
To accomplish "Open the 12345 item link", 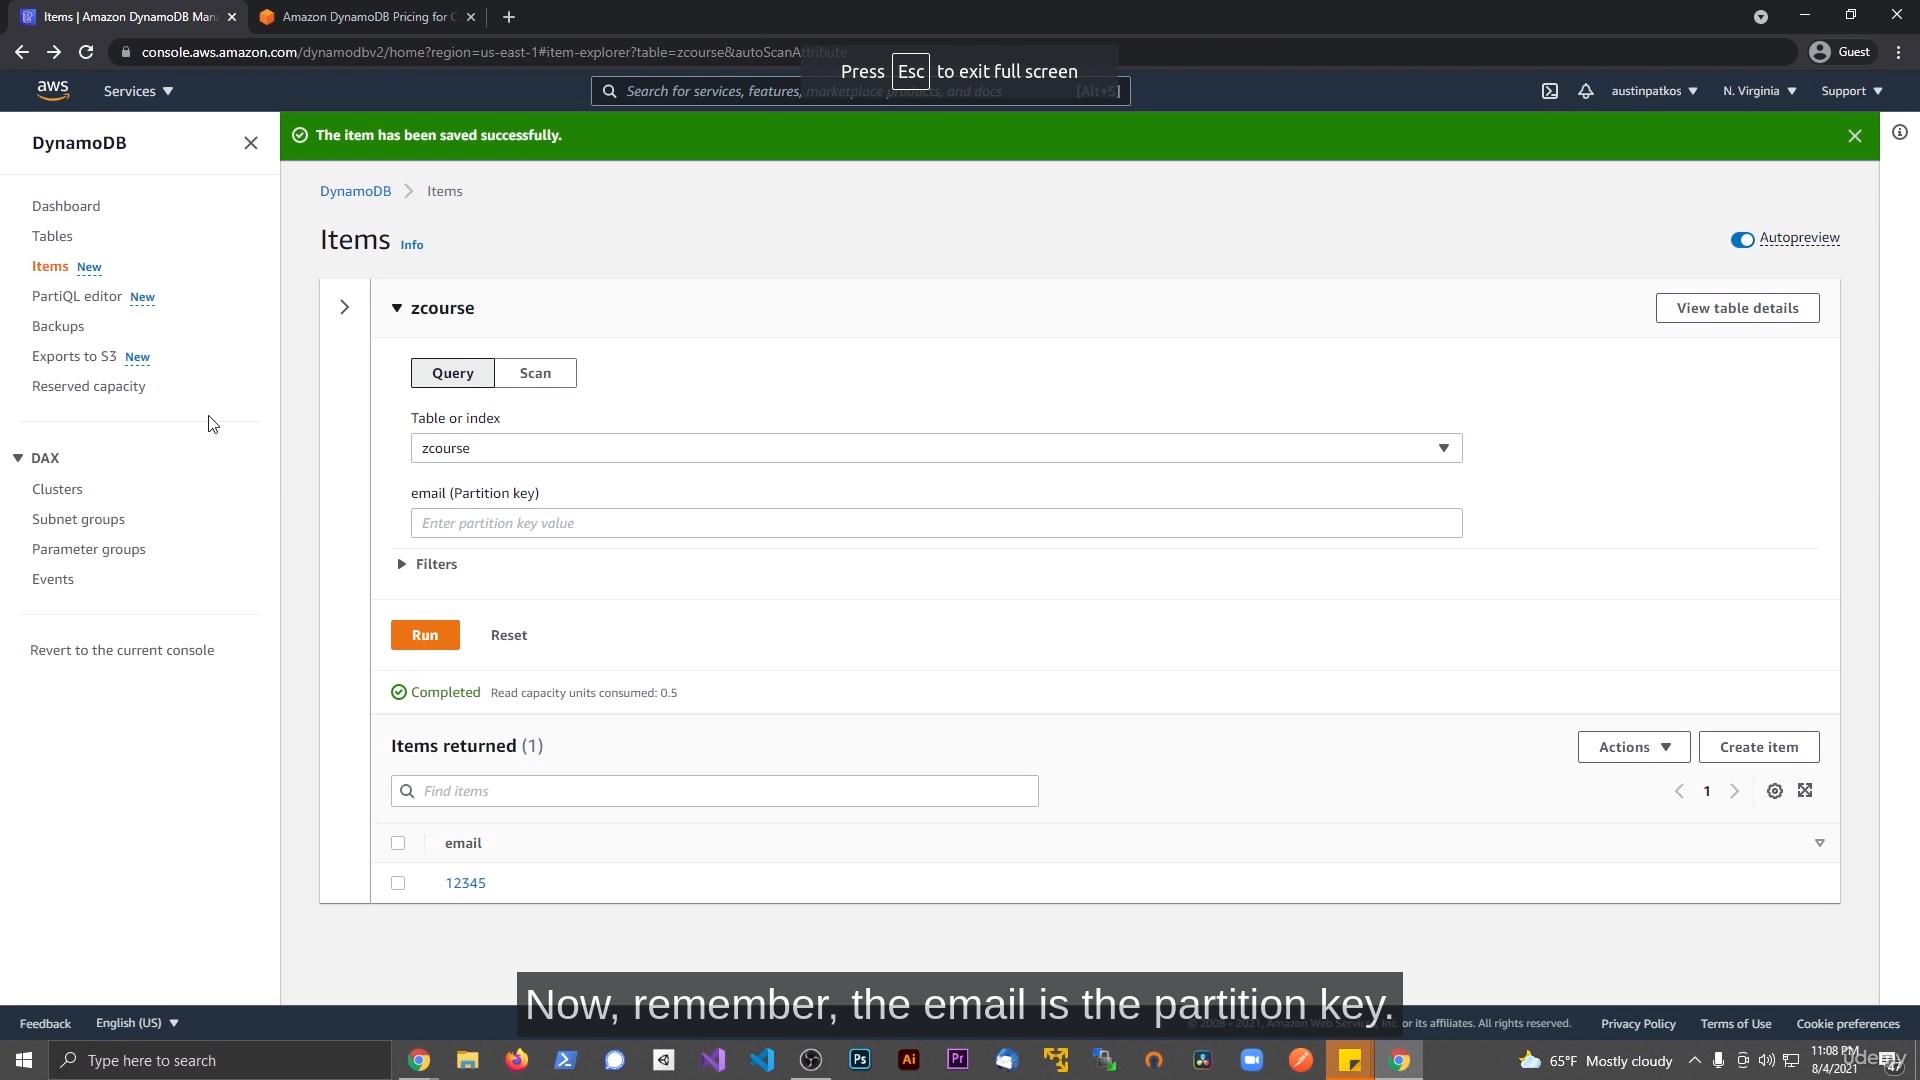I will (x=466, y=883).
